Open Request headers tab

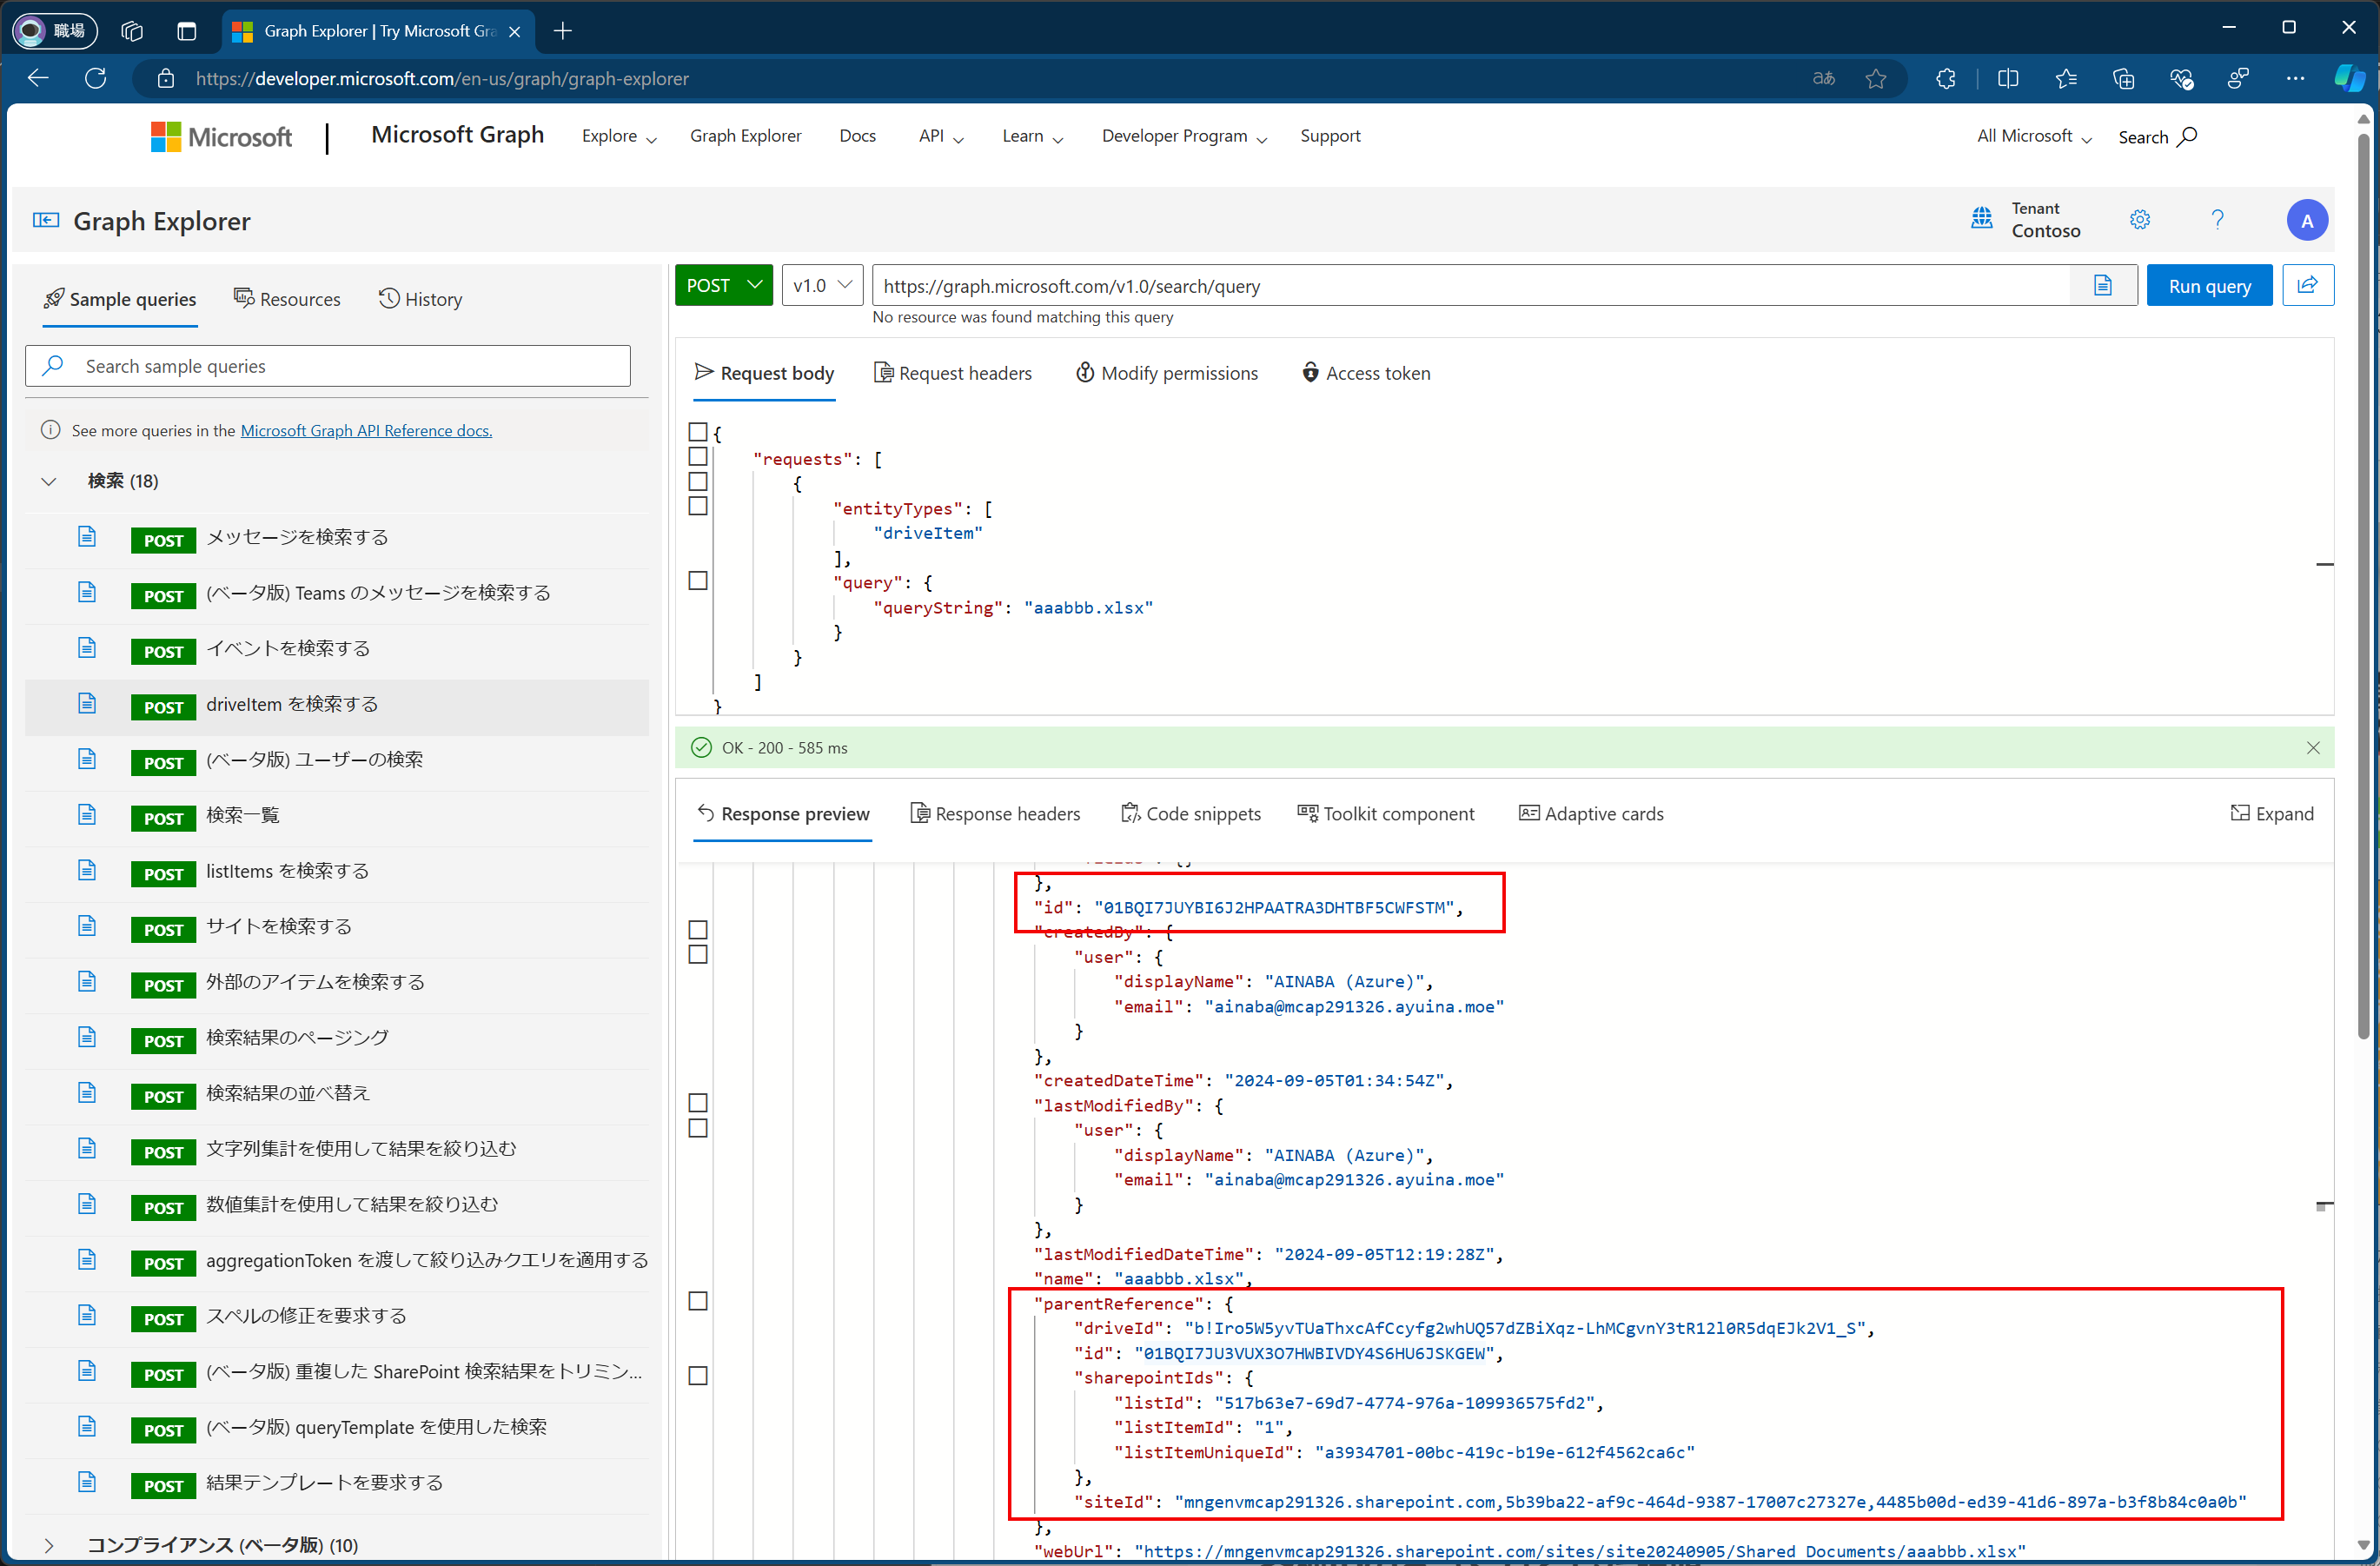click(x=953, y=373)
